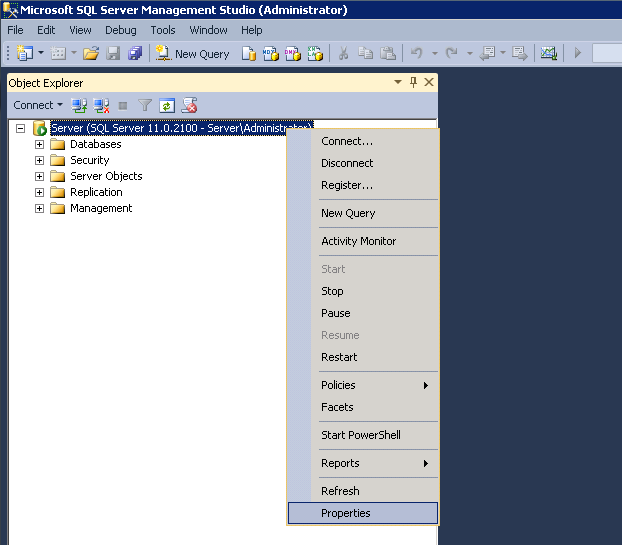622x545 pixels.
Task: Choose Disconnect from the context menu
Action: pyautogui.click(x=363, y=163)
